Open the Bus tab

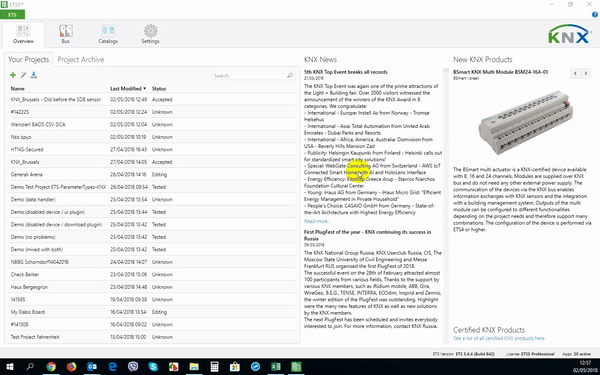click(65, 34)
